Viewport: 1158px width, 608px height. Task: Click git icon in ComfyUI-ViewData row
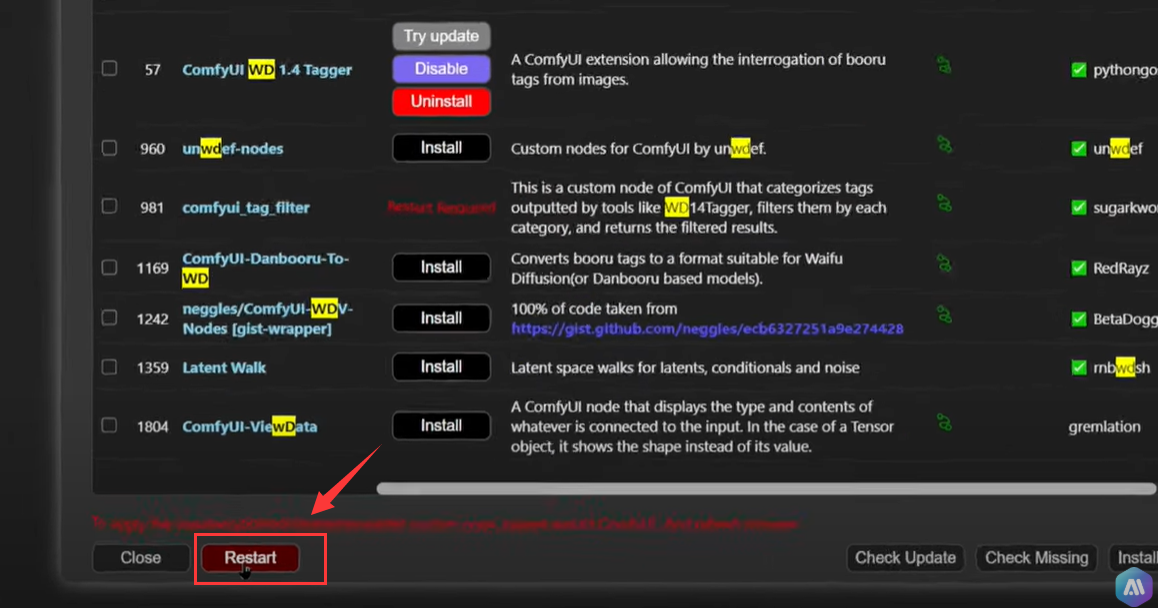pyautogui.click(x=944, y=423)
